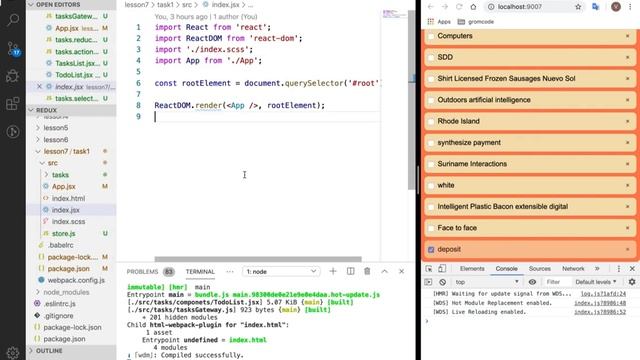This screenshot has height=360, width=640.
Task: Check the Rhode Island task checkbox
Action: [x=431, y=122]
